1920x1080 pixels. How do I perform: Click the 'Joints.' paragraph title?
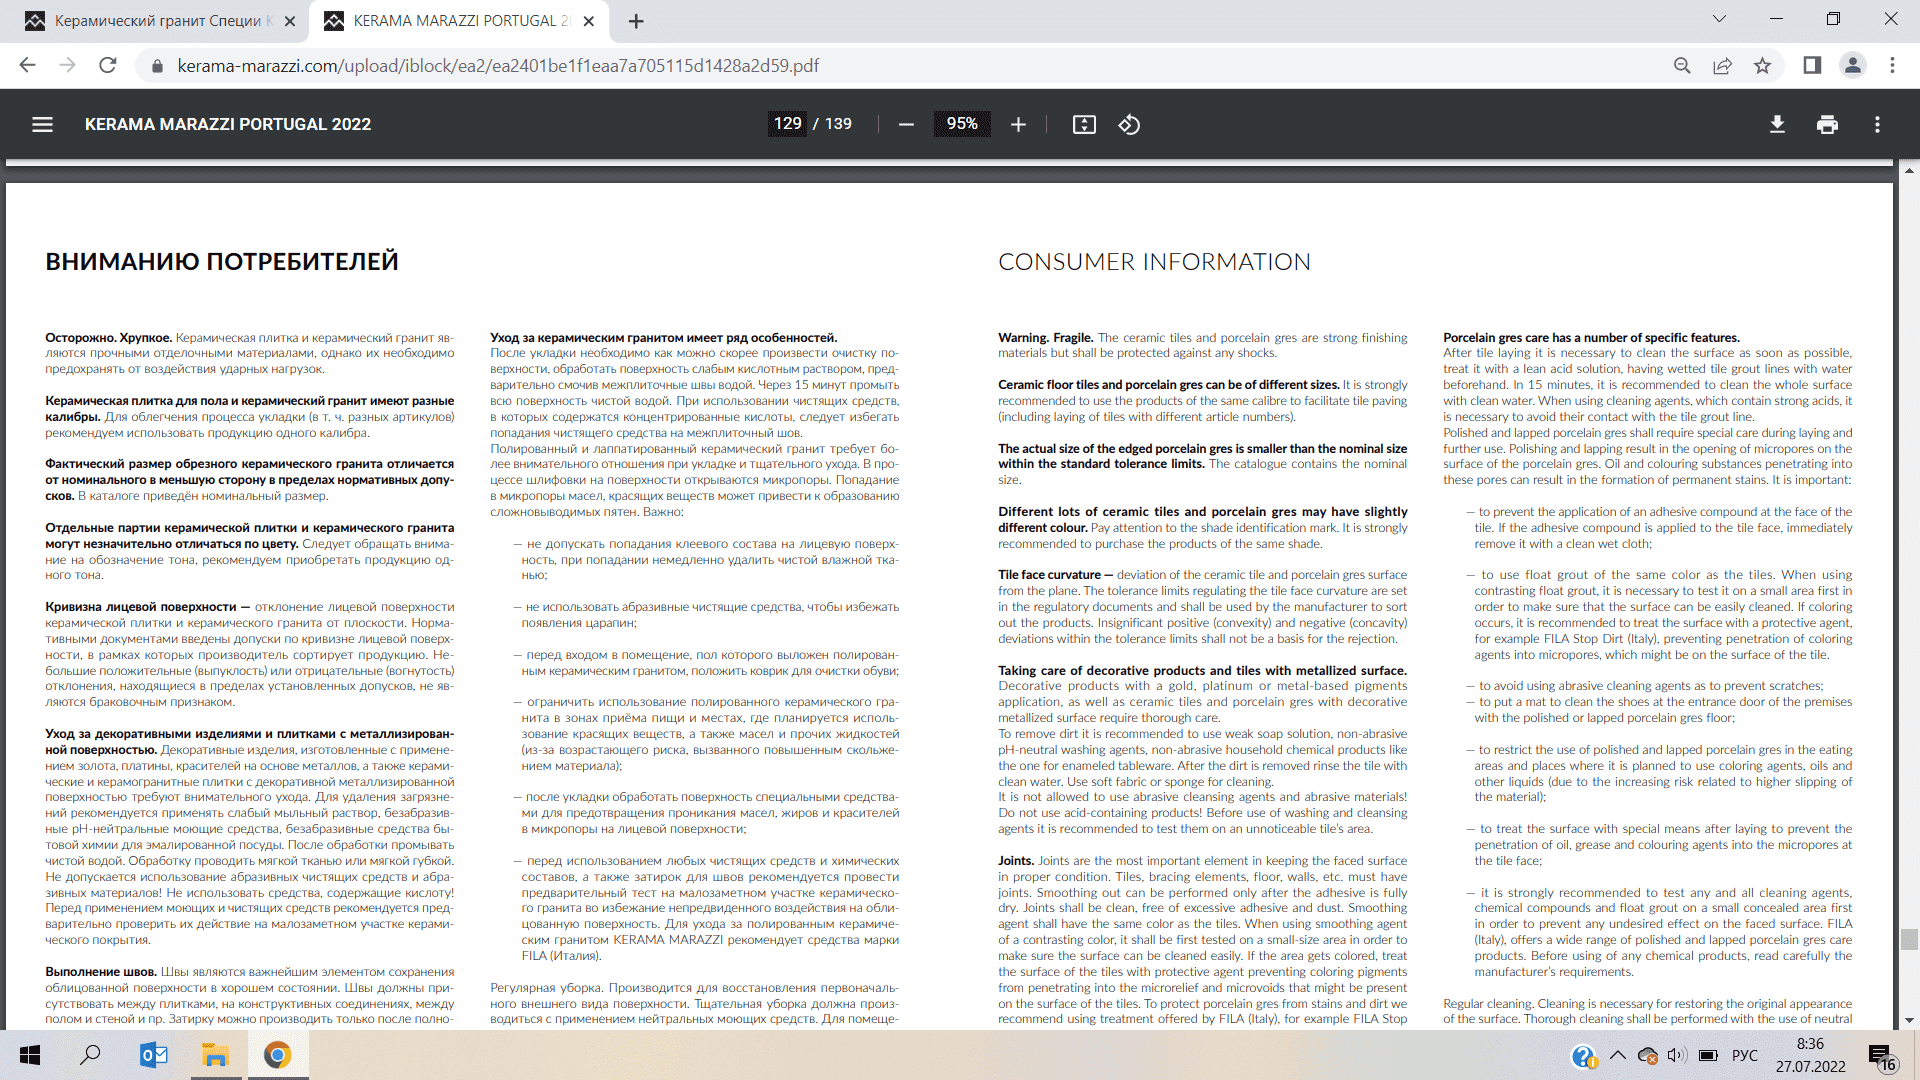[1016, 861]
